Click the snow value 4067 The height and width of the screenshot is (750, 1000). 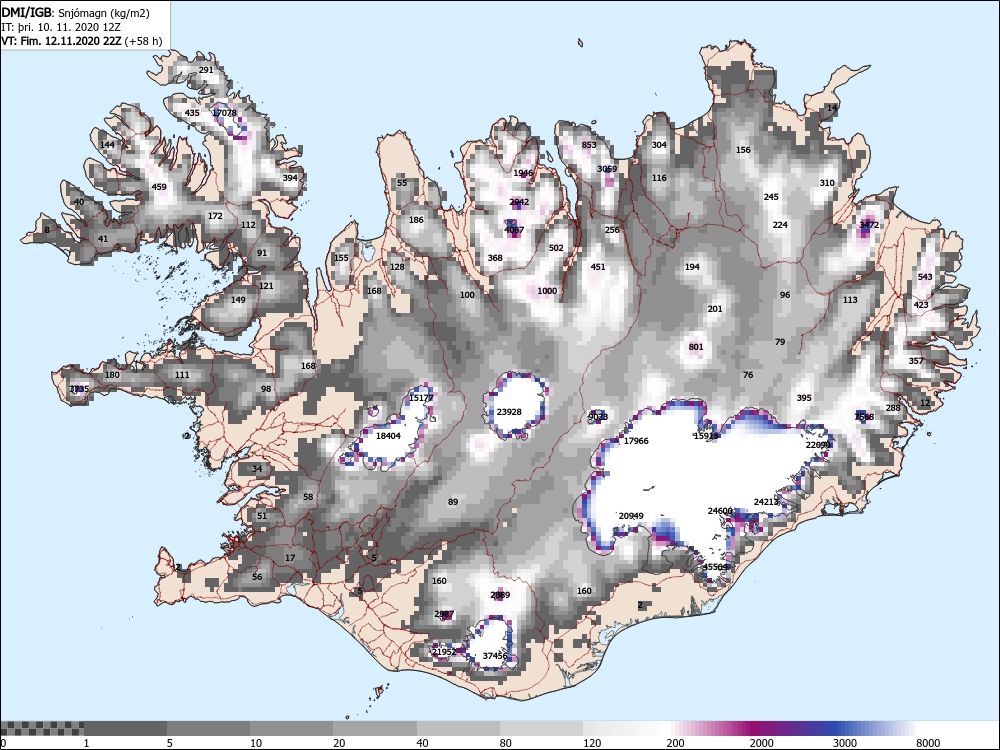pos(514,230)
